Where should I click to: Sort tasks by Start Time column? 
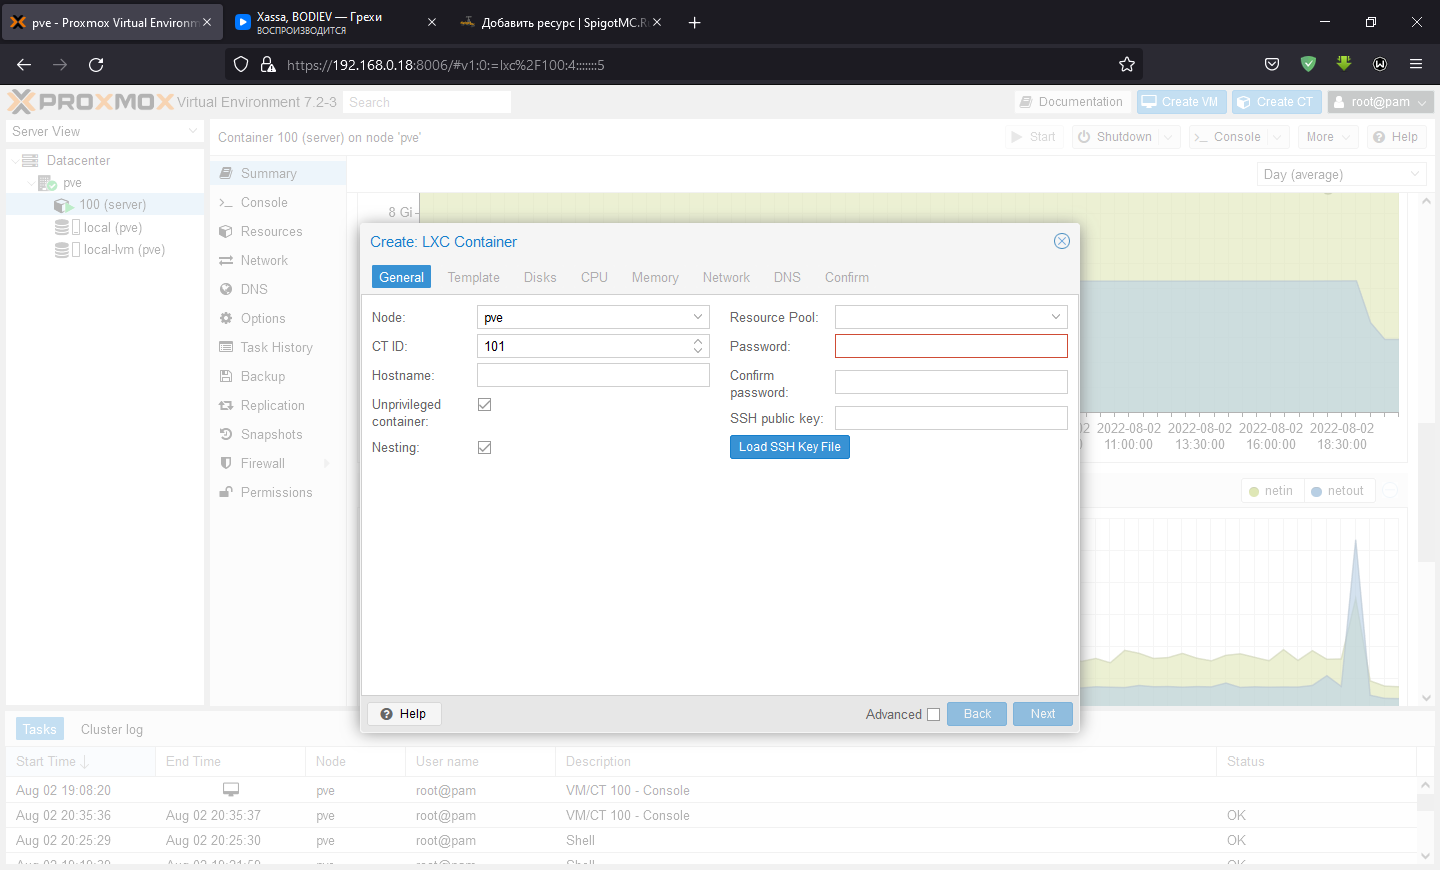coord(80,761)
